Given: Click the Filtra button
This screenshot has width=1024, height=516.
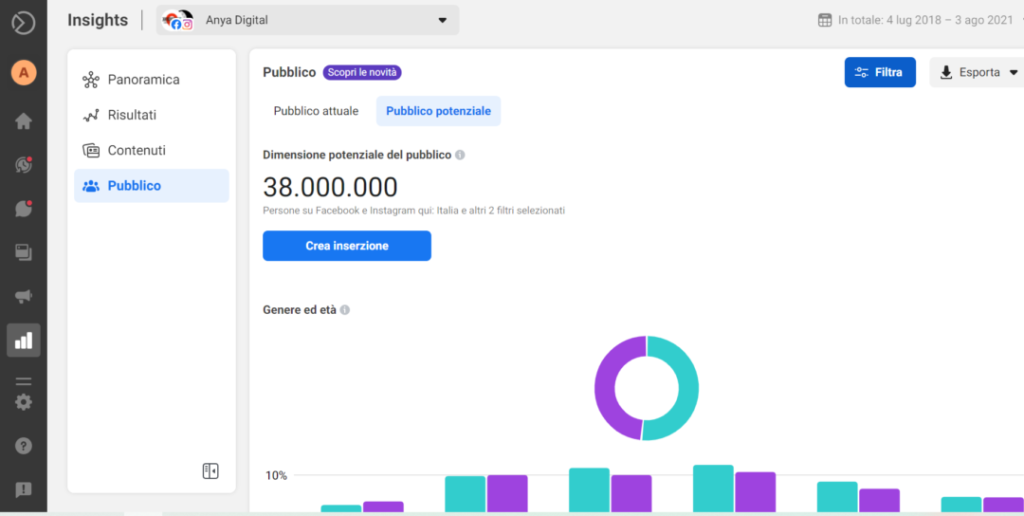Looking at the screenshot, I should pos(880,73).
